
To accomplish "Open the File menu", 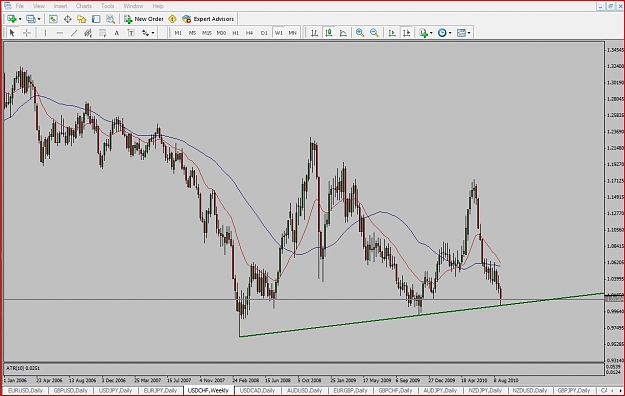I will (20, 6).
